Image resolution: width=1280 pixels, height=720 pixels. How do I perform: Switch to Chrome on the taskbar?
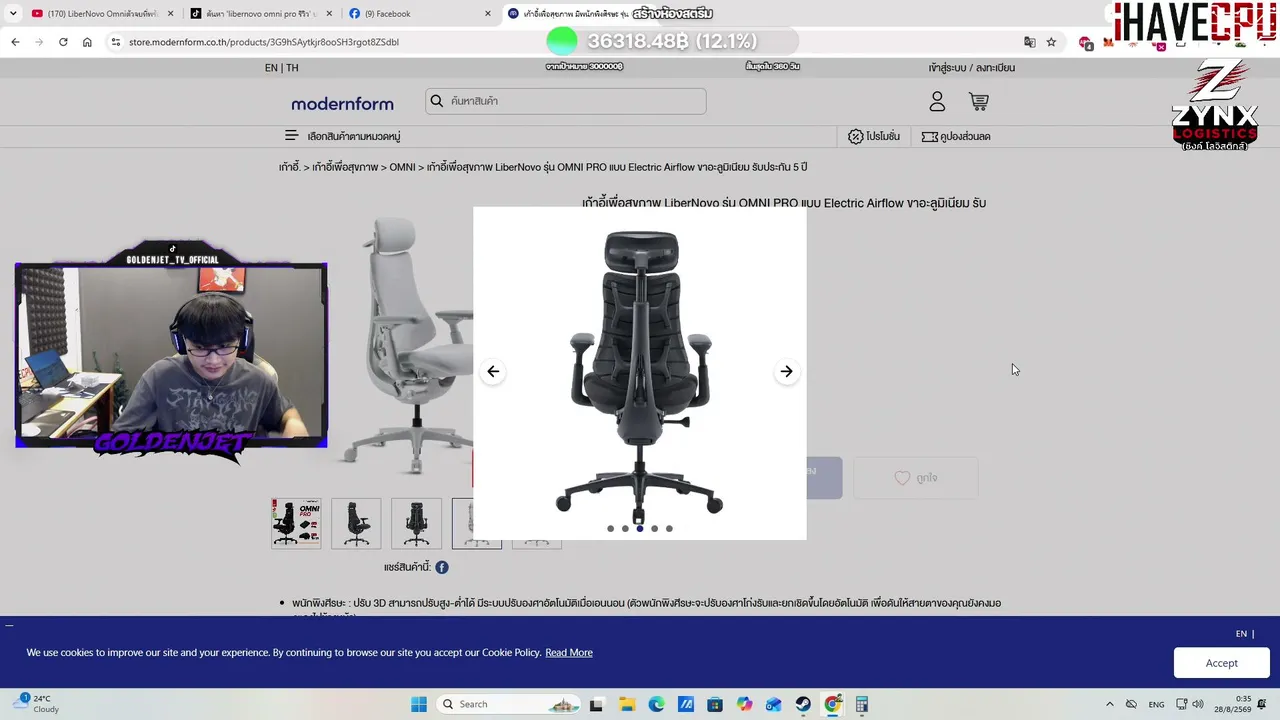[833, 704]
